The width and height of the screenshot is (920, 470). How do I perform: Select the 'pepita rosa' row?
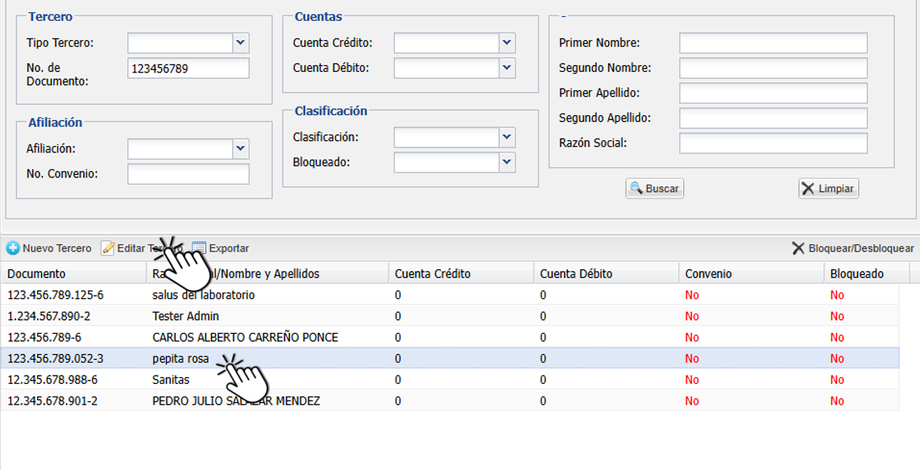pyautogui.click(x=450, y=359)
